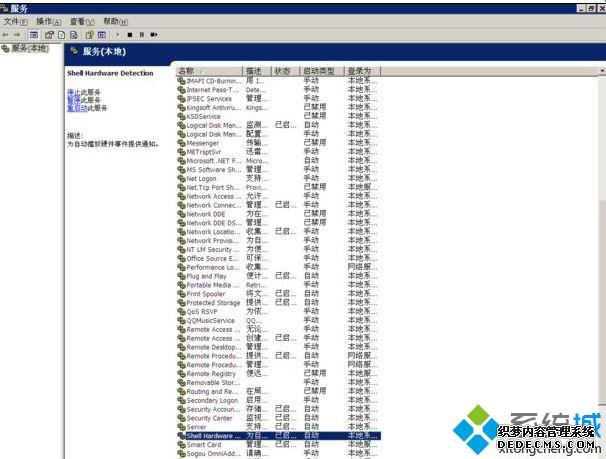The height and width of the screenshot is (459, 606).
Task: Click the window-pane icon beside the Help toolbar icon
Action: point(102,35)
